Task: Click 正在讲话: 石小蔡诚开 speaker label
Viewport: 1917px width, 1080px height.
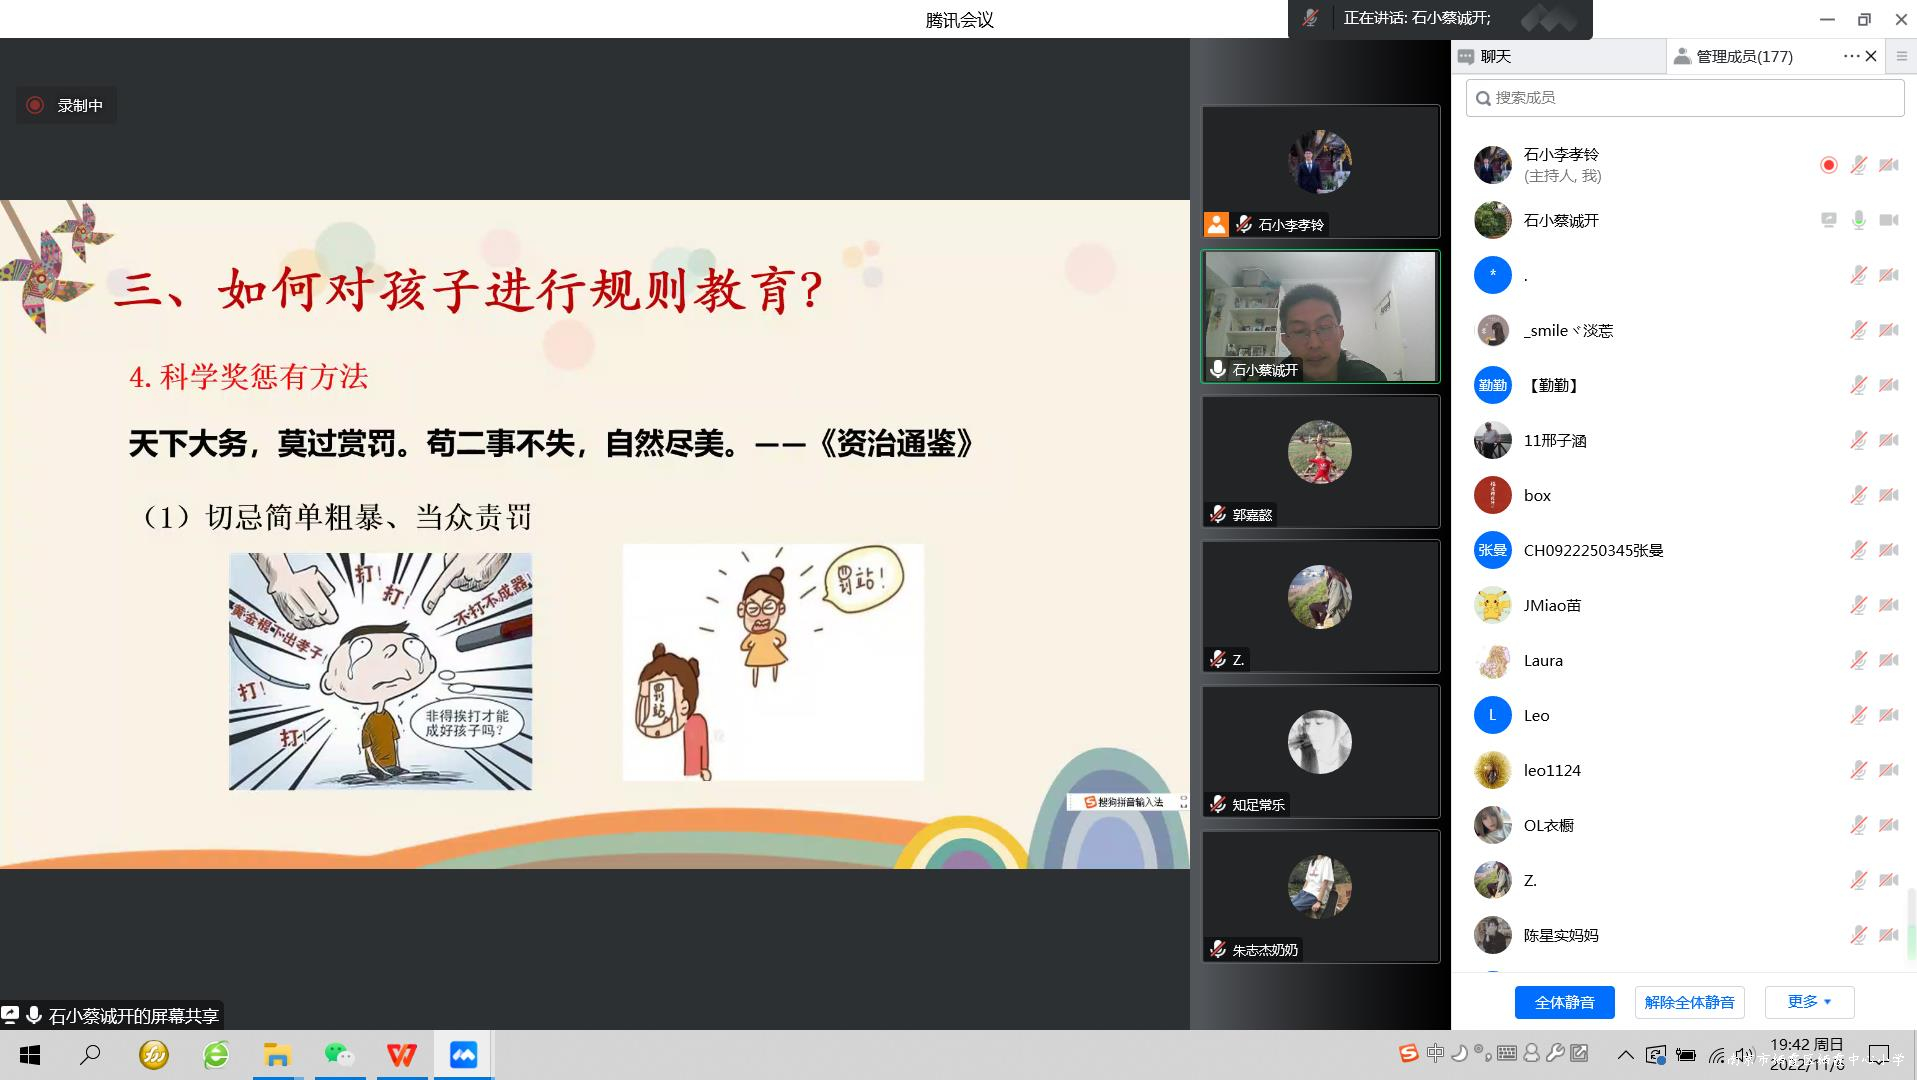Action: click(1417, 18)
